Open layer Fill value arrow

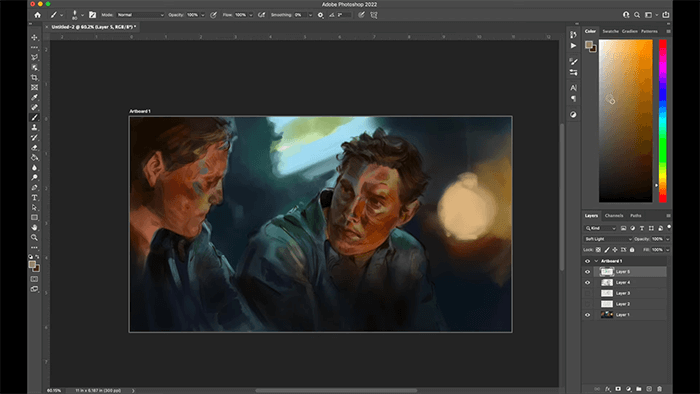click(x=668, y=250)
